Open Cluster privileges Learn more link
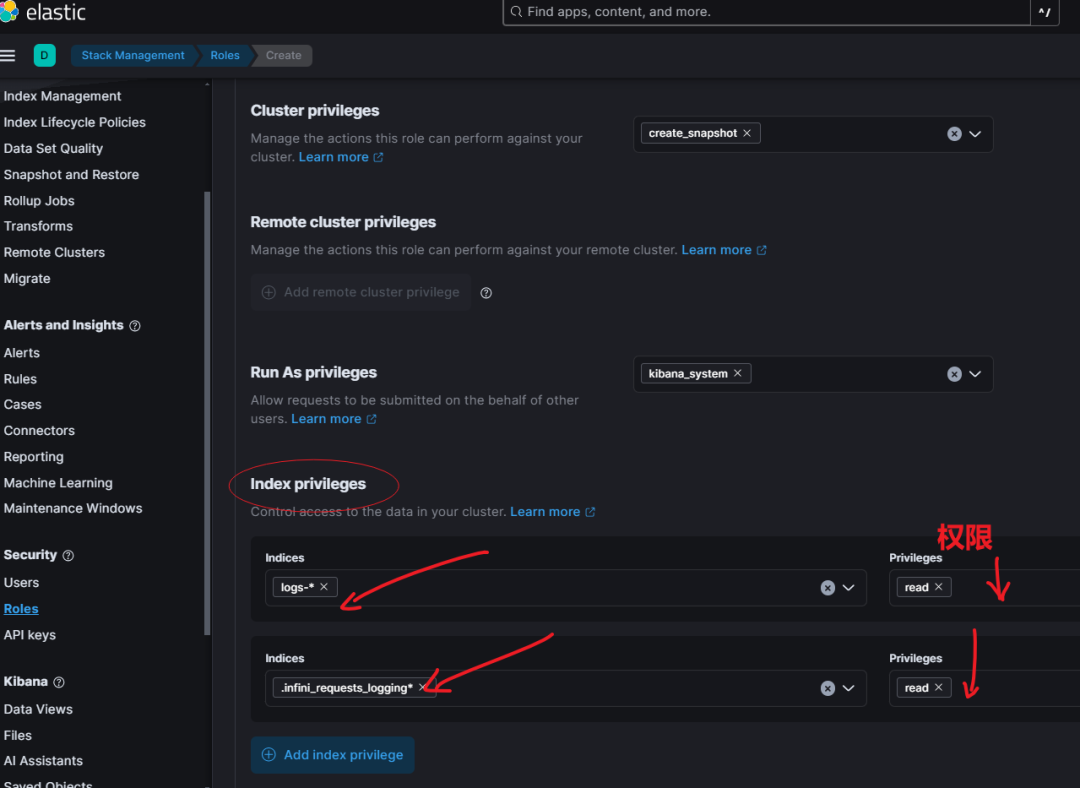1080x788 pixels. [341, 157]
